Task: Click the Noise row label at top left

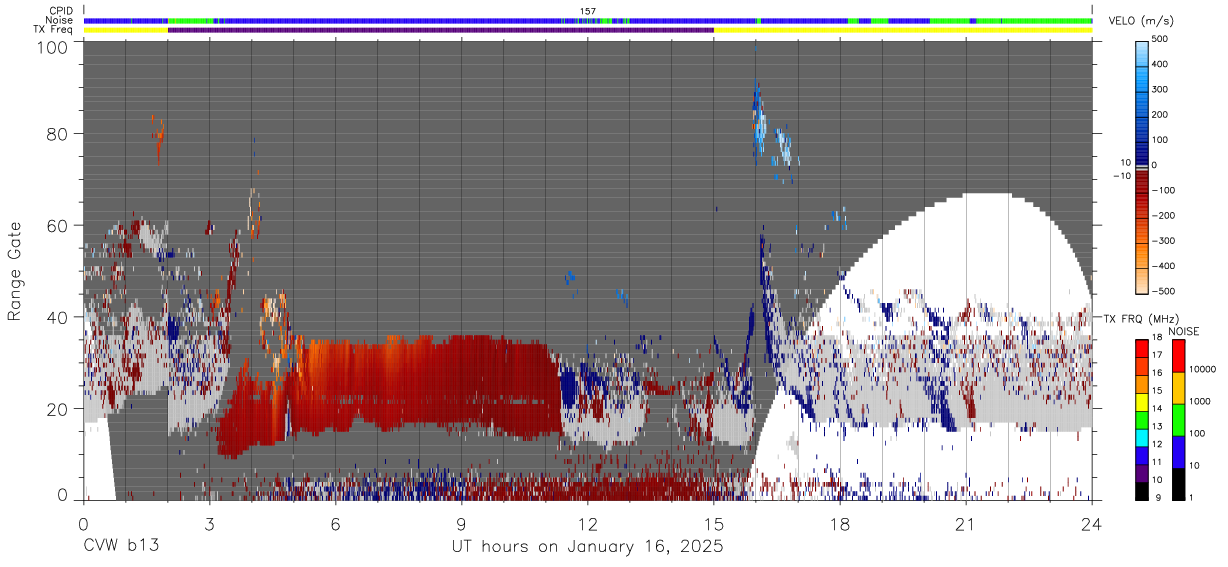Action: click(58, 20)
